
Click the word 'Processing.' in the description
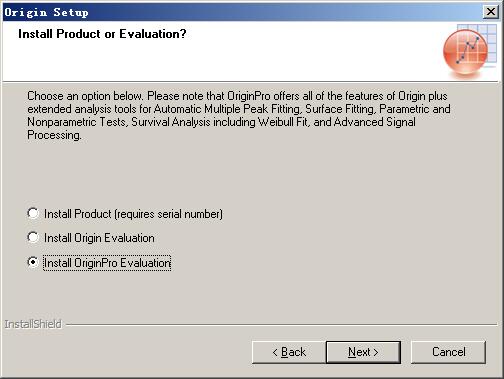(54, 135)
